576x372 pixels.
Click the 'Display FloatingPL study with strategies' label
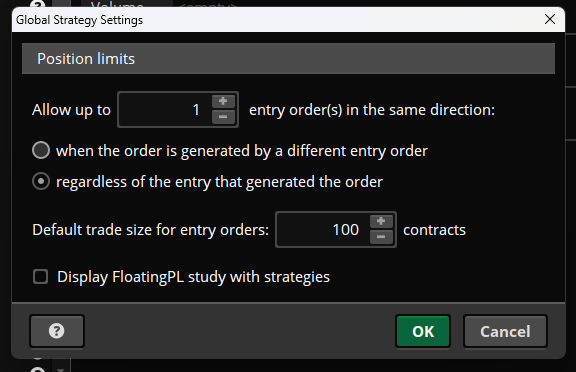click(193, 277)
